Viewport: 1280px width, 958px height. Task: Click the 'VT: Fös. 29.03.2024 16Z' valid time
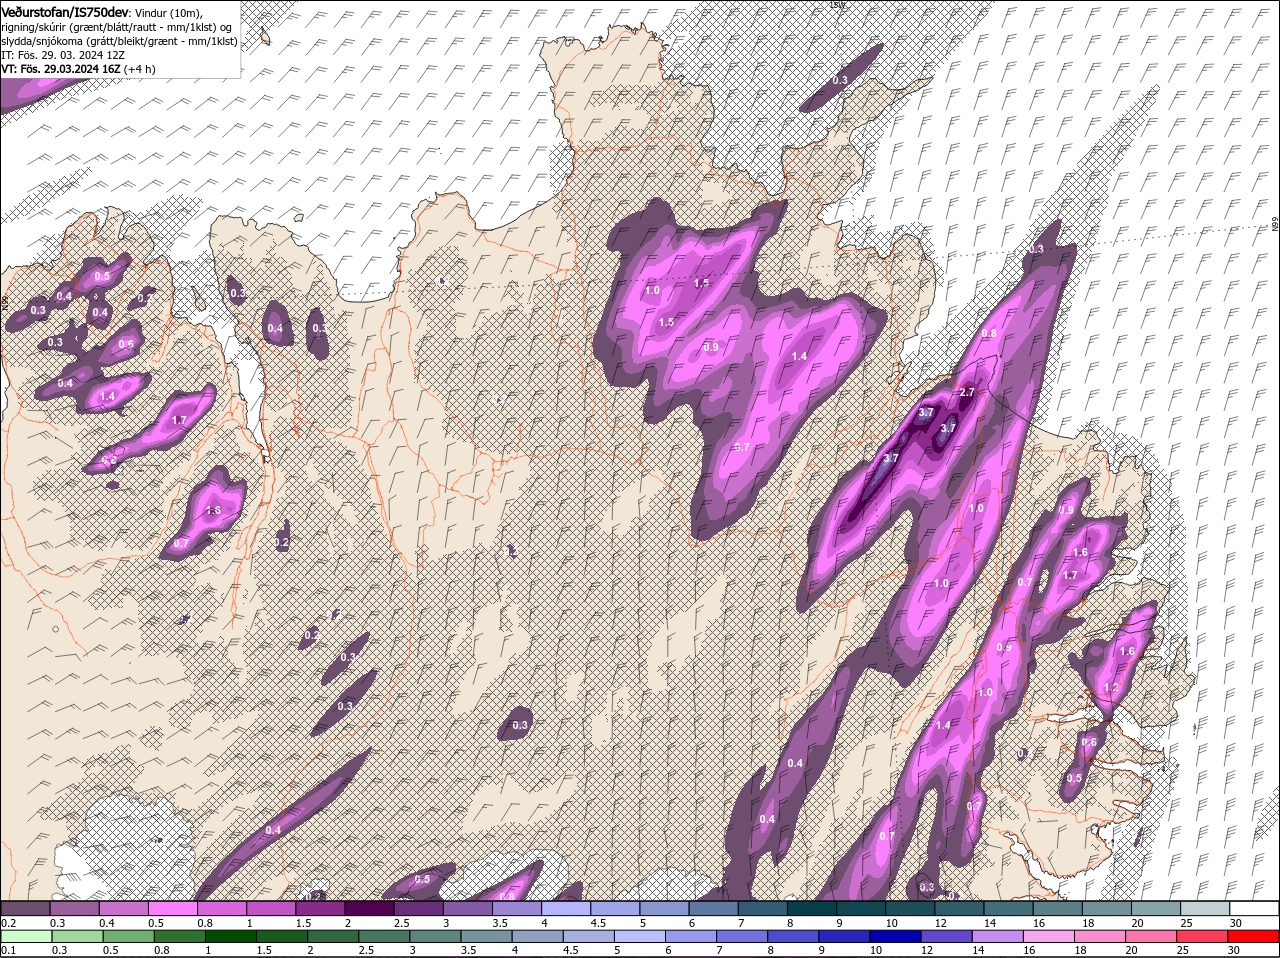pyautogui.click(x=63, y=69)
